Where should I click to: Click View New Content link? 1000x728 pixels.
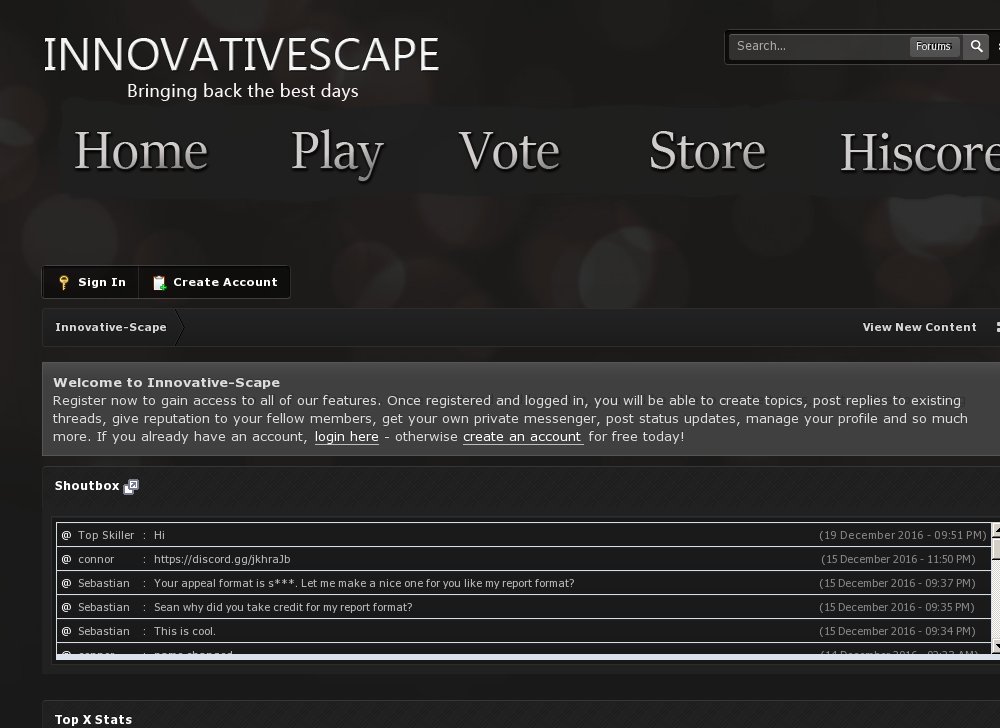(x=919, y=327)
